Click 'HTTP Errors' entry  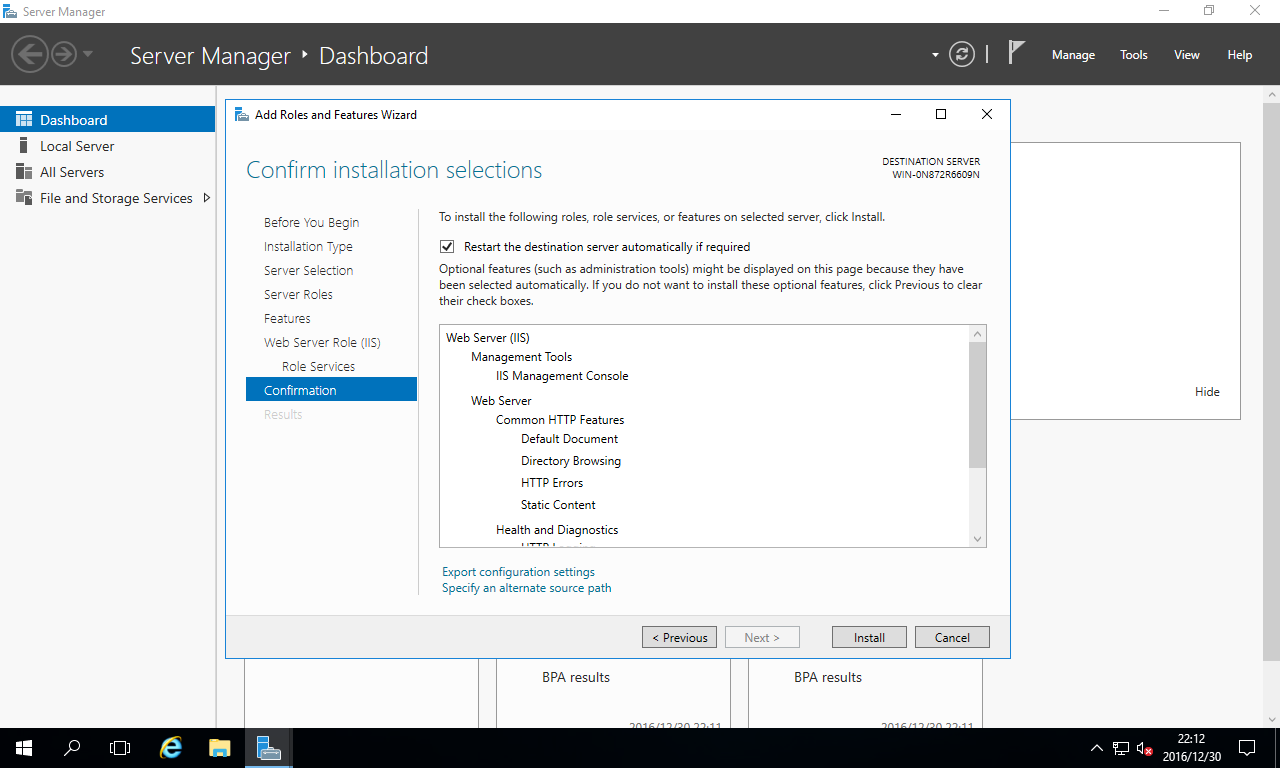pos(552,483)
